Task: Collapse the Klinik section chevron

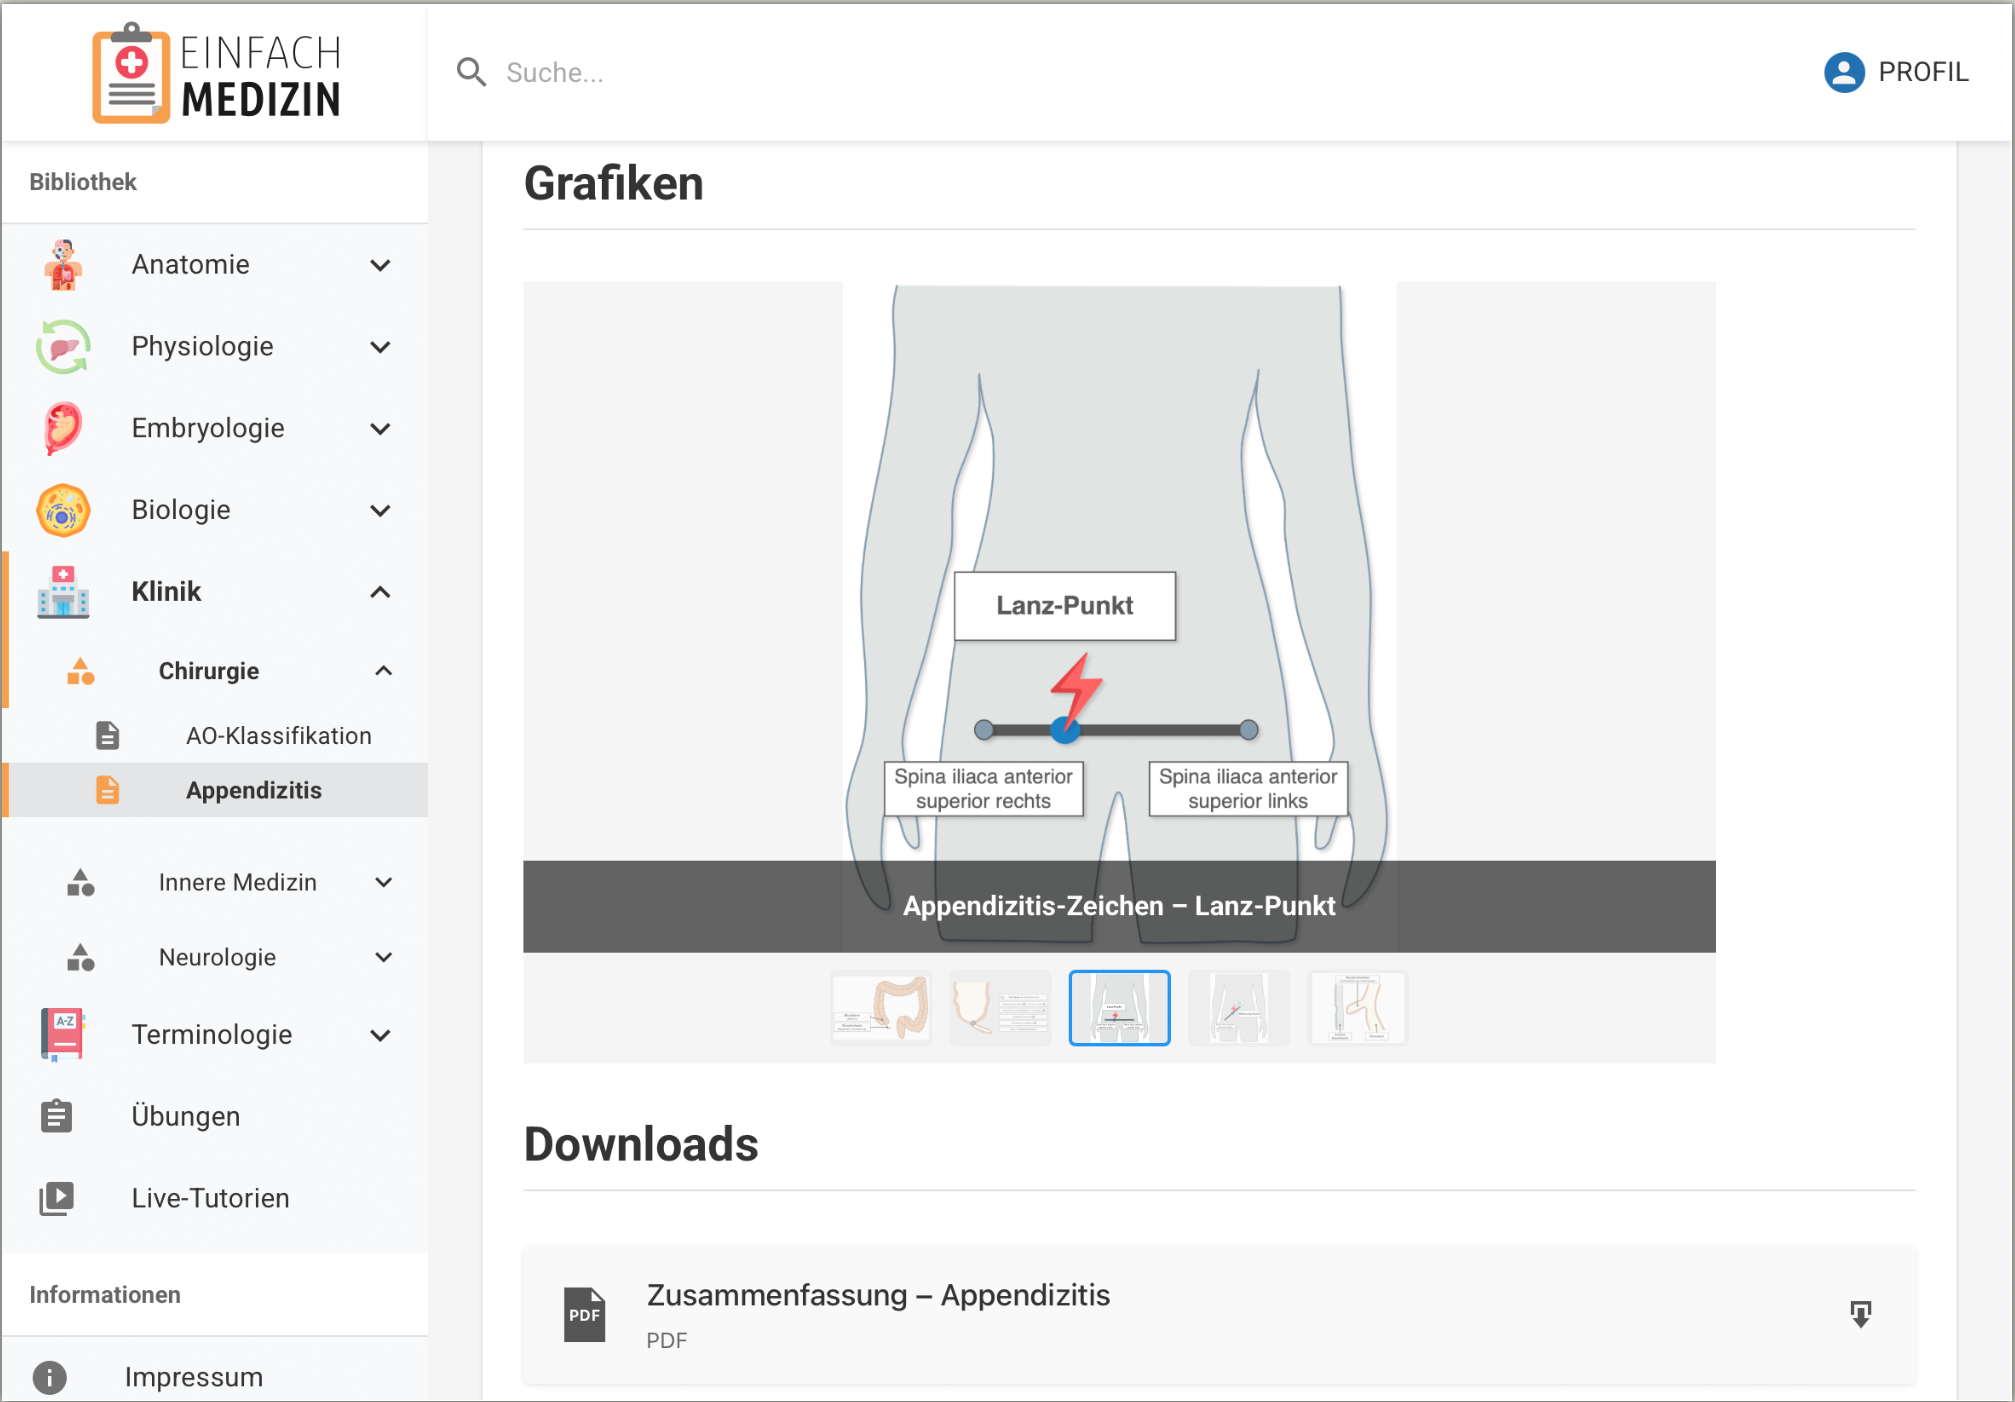Action: point(380,592)
